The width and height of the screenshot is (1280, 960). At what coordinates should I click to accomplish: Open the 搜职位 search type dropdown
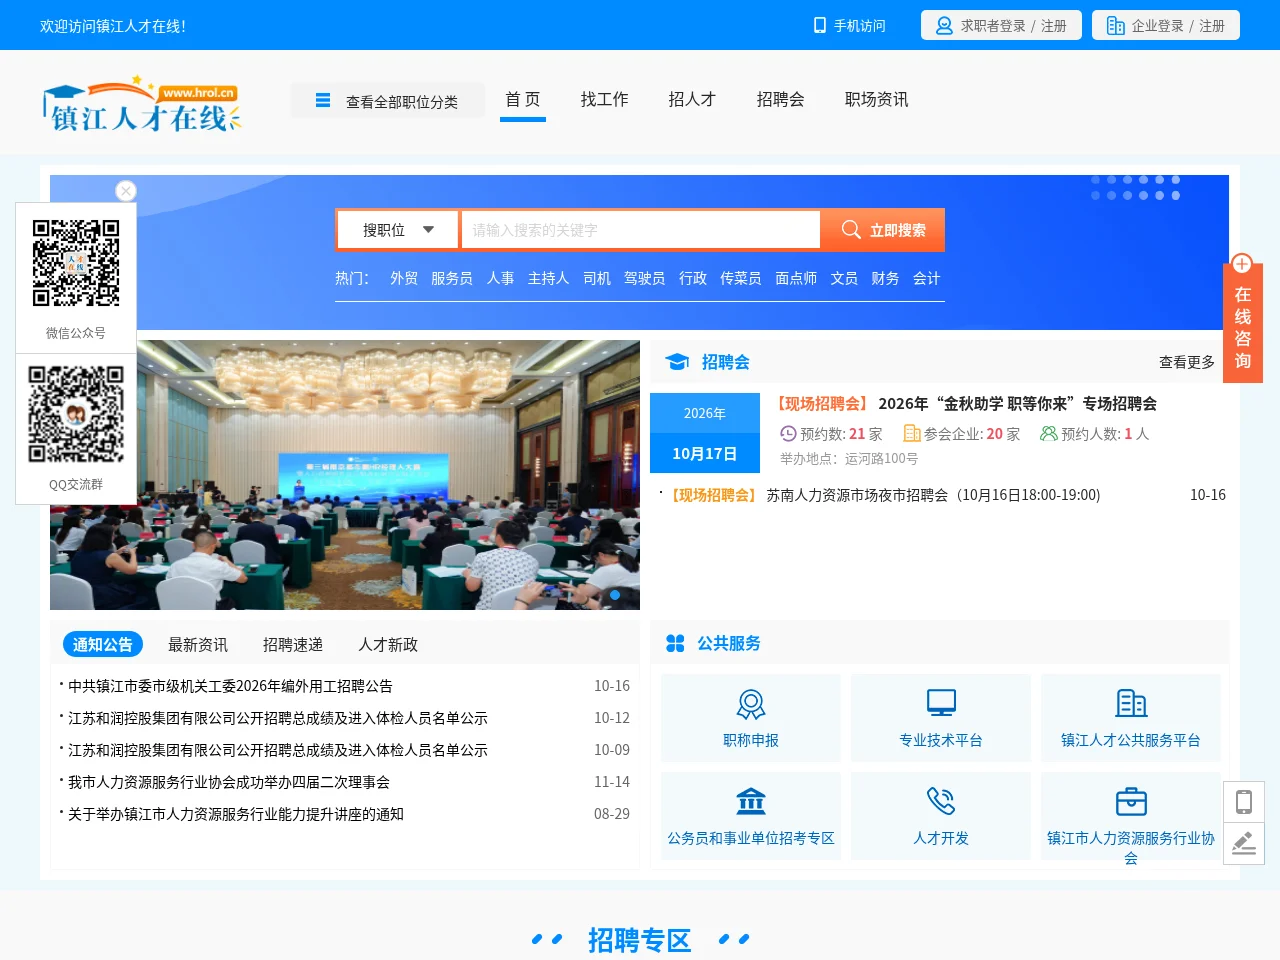point(398,230)
